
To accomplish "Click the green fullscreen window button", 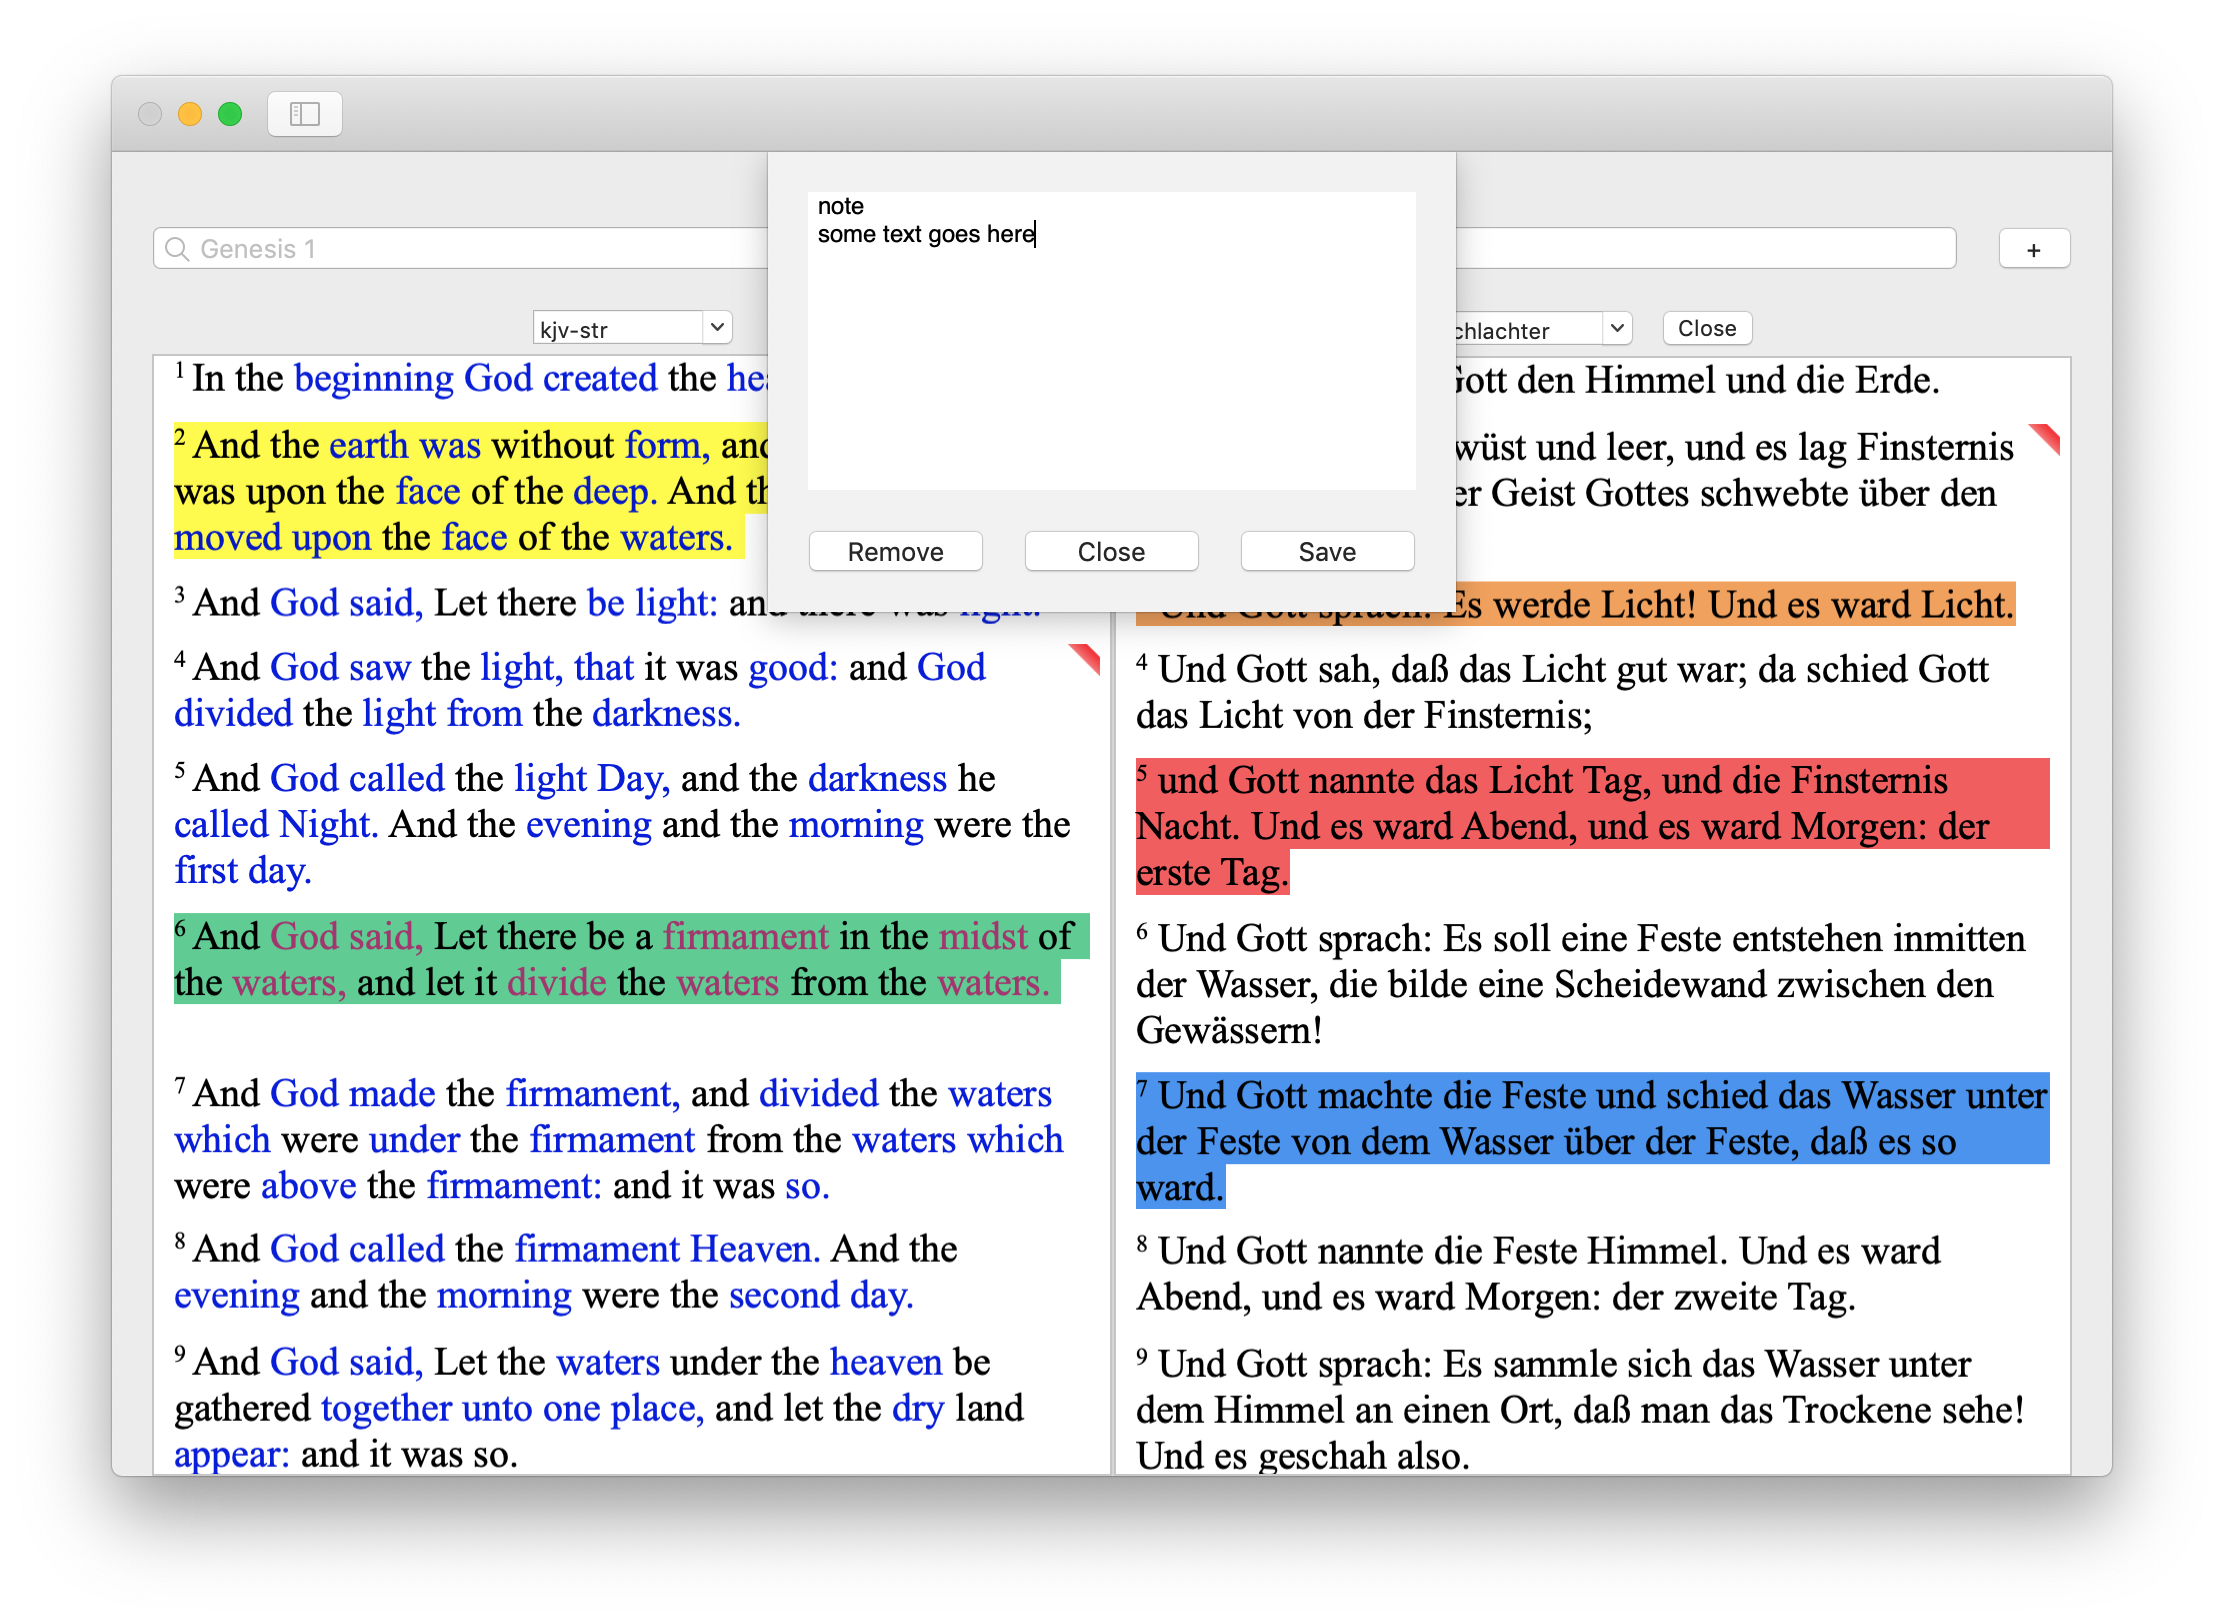I will coord(230,114).
